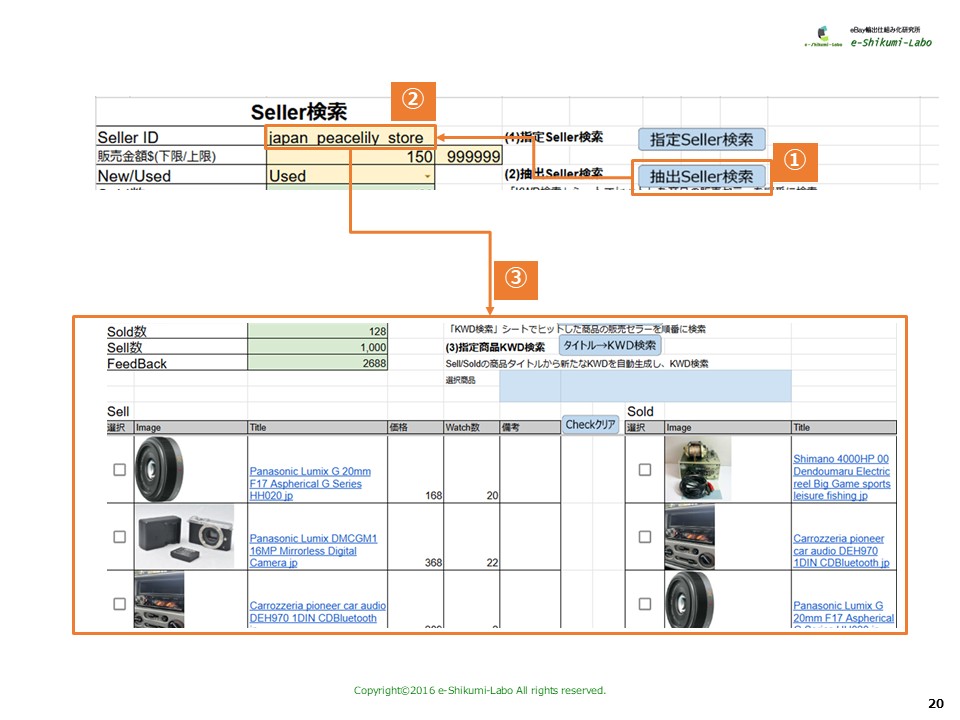Click the 抽出Seller検索 button
Image resolution: width=960 pixels, height=720 pixels.
pos(701,176)
